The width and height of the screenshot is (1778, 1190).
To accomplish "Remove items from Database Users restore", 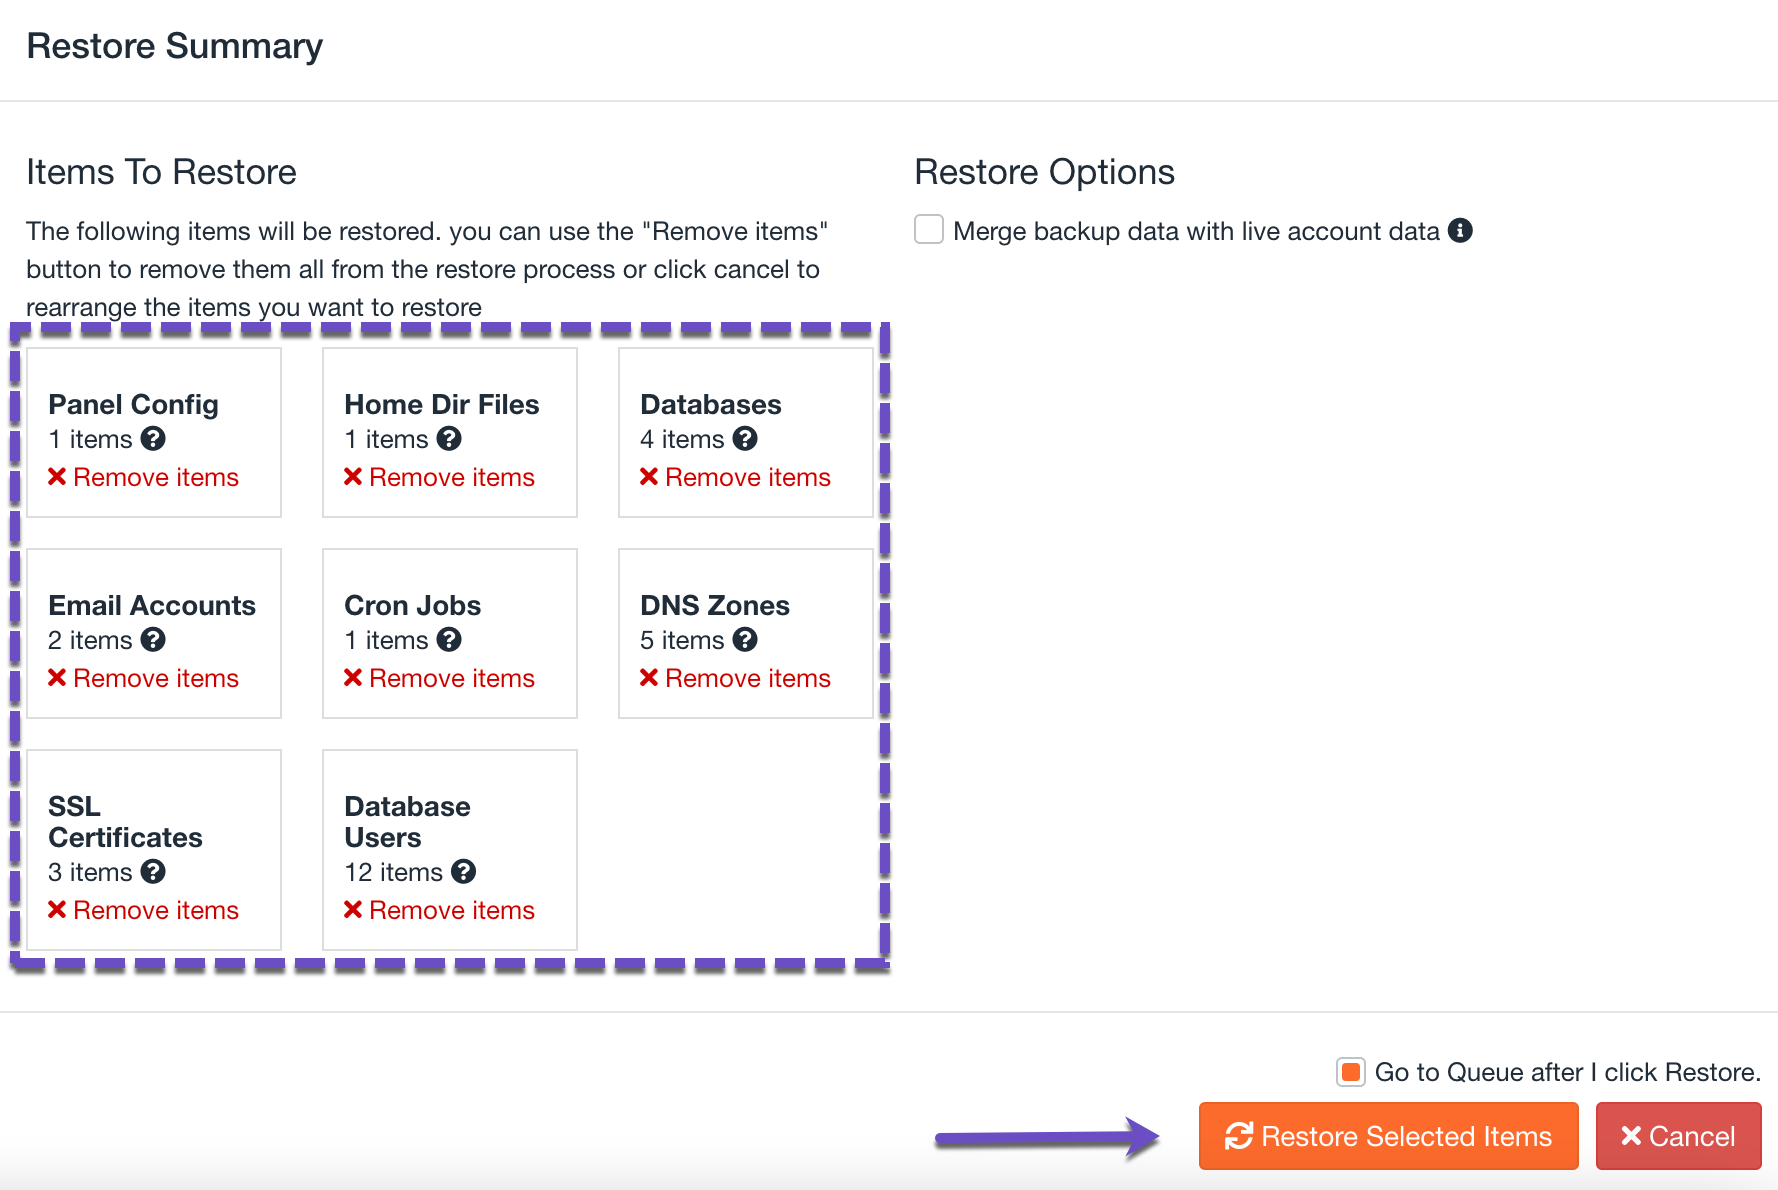I will point(439,910).
